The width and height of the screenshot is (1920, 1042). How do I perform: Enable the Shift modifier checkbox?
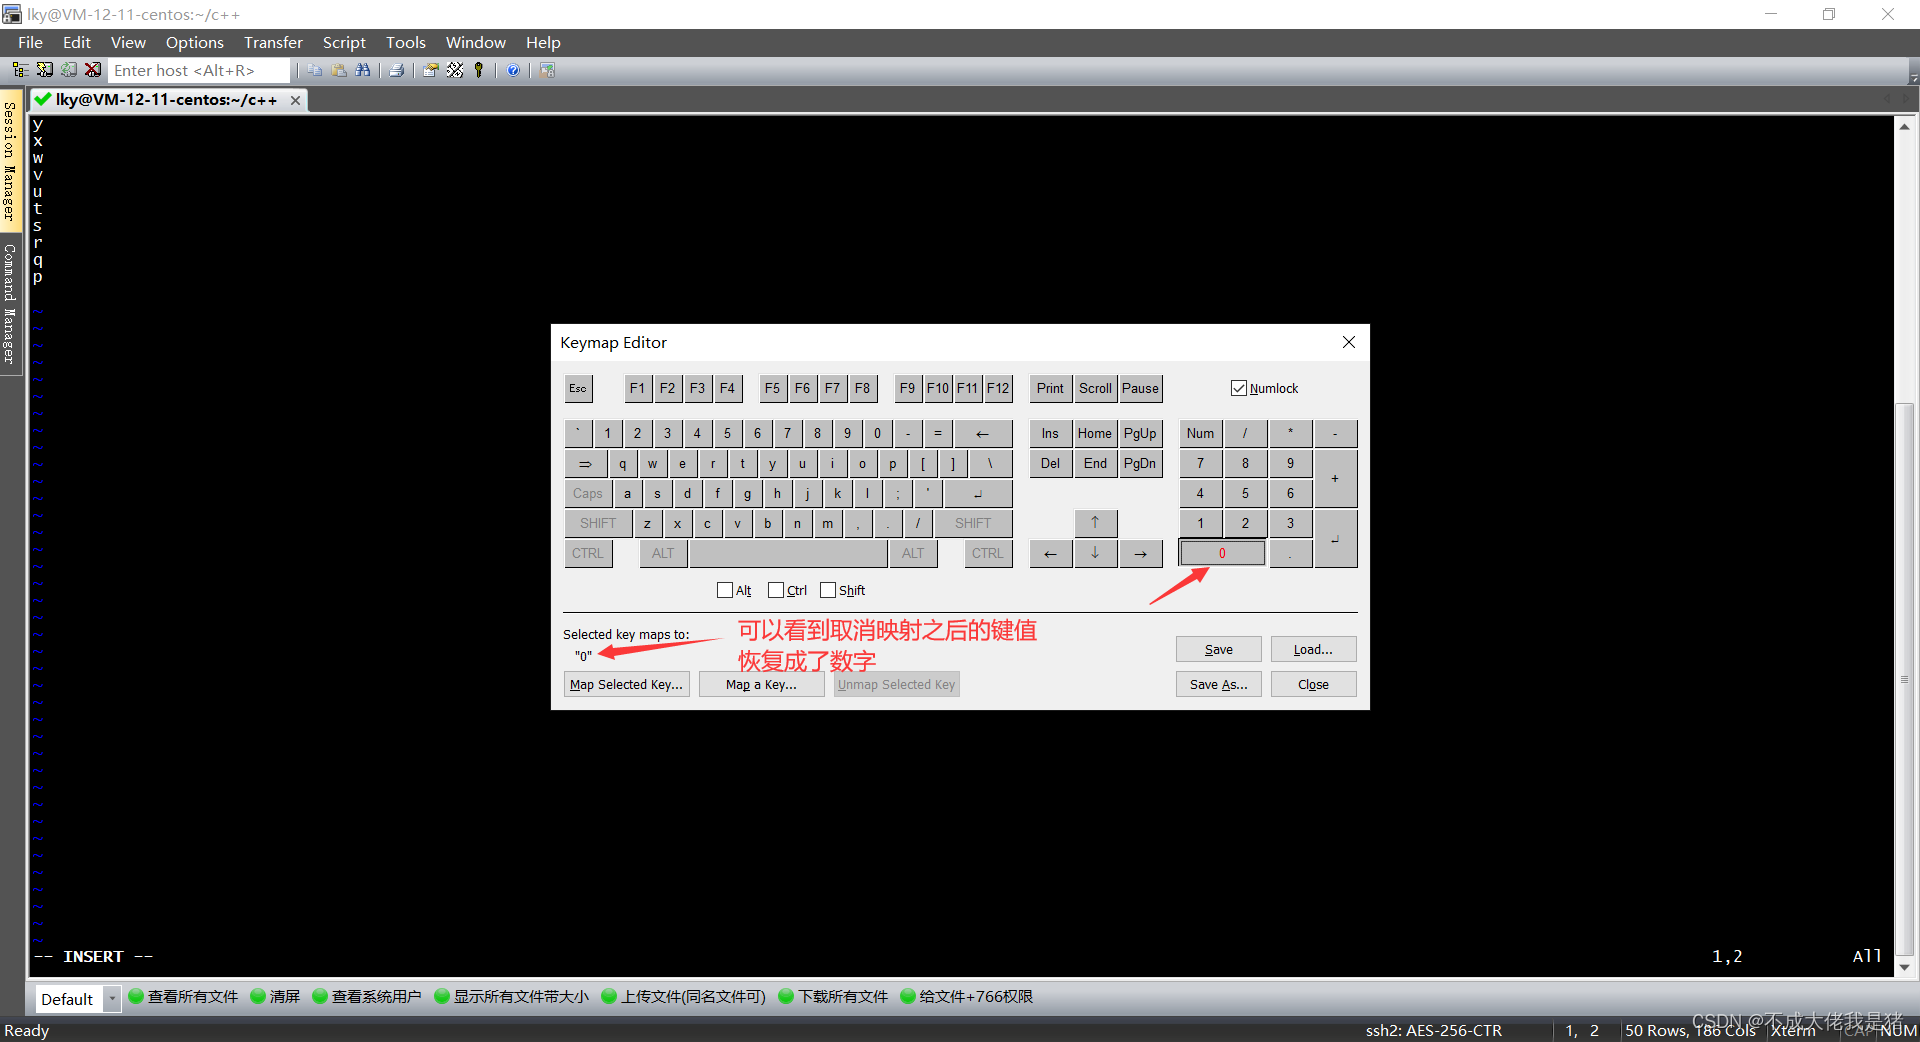tap(842, 590)
